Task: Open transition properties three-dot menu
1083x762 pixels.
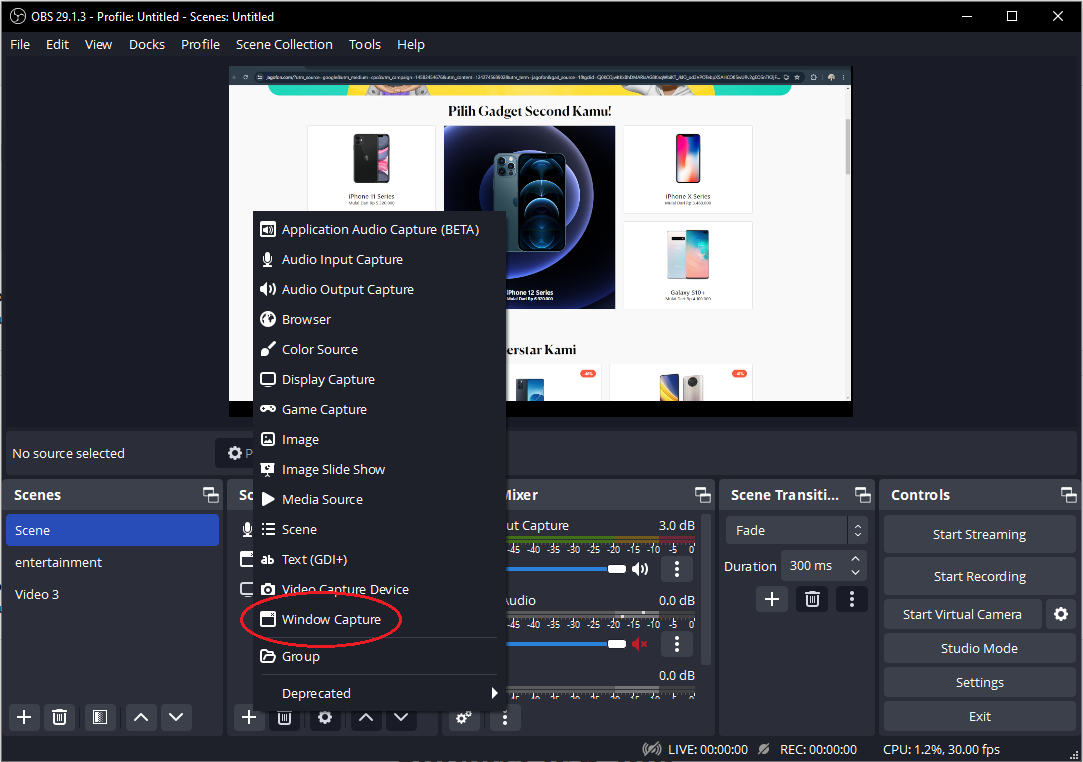Action: pos(852,599)
